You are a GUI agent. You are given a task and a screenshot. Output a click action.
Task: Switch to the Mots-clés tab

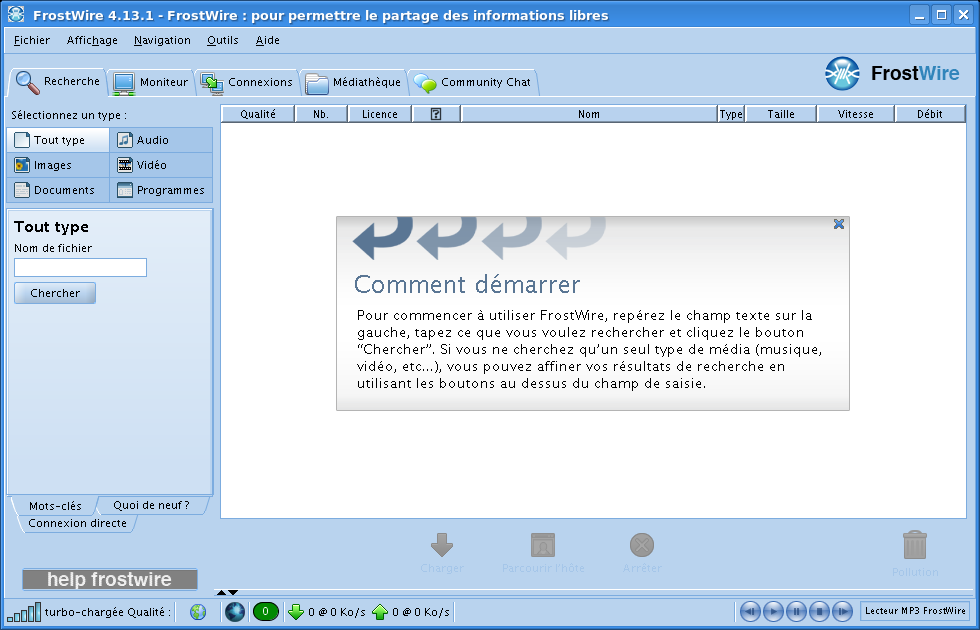[55, 506]
